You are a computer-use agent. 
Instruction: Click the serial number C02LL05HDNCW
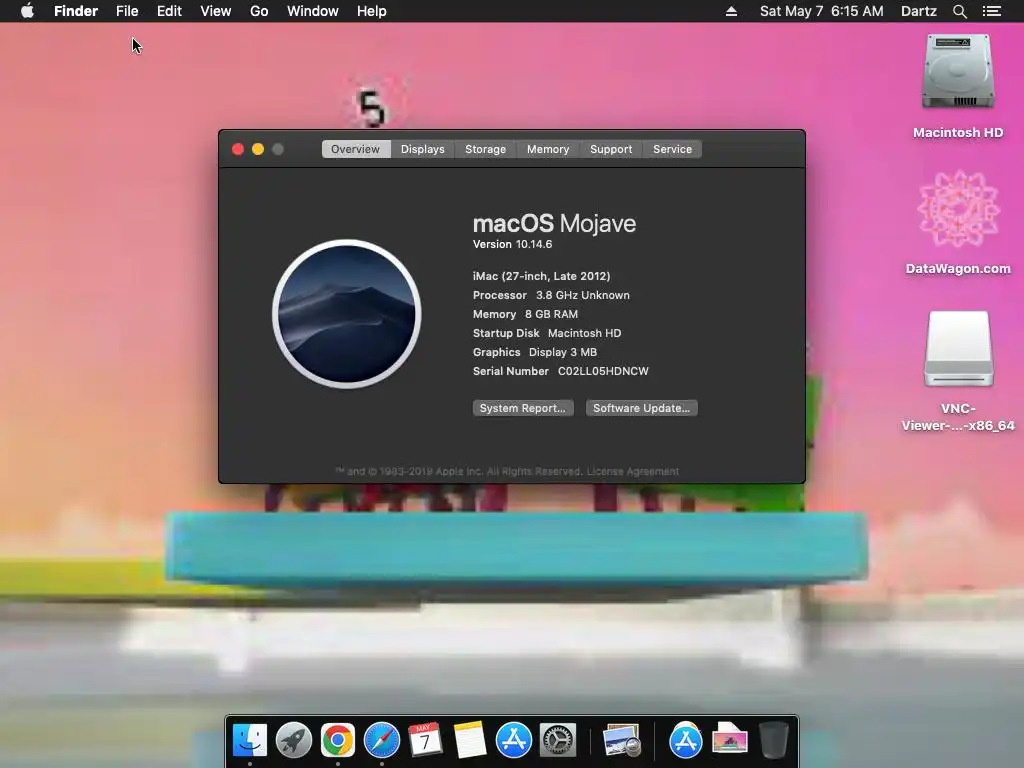tap(603, 371)
